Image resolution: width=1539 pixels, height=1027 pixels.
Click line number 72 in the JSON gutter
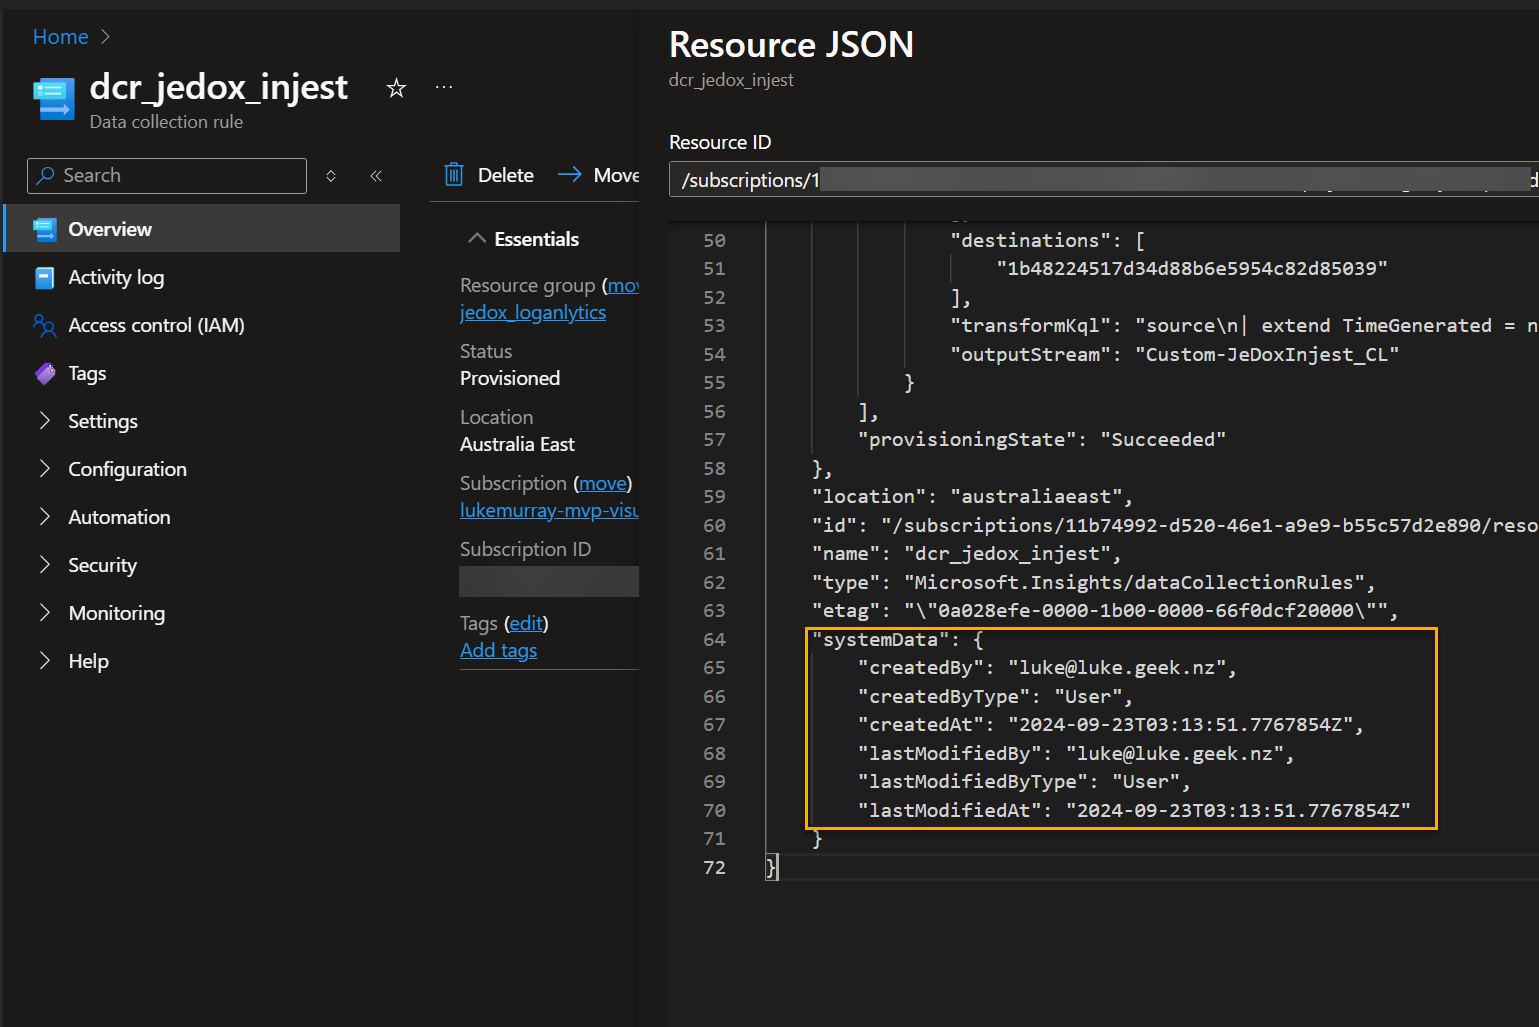click(714, 867)
